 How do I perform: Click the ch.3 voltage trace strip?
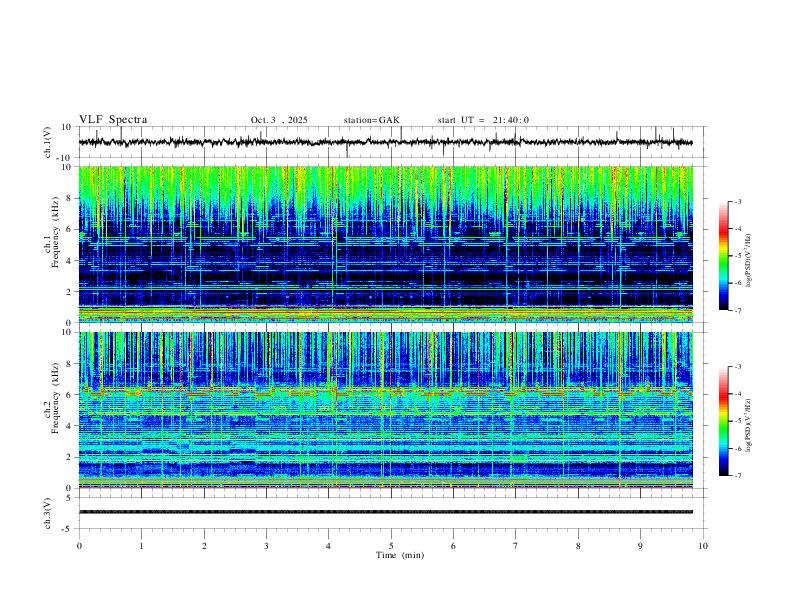[386, 512]
